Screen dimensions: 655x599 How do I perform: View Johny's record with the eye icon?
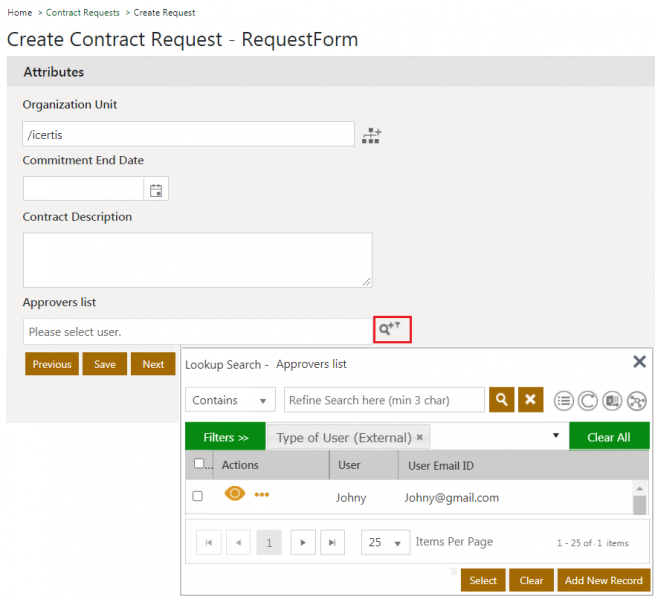tap(235, 494)
